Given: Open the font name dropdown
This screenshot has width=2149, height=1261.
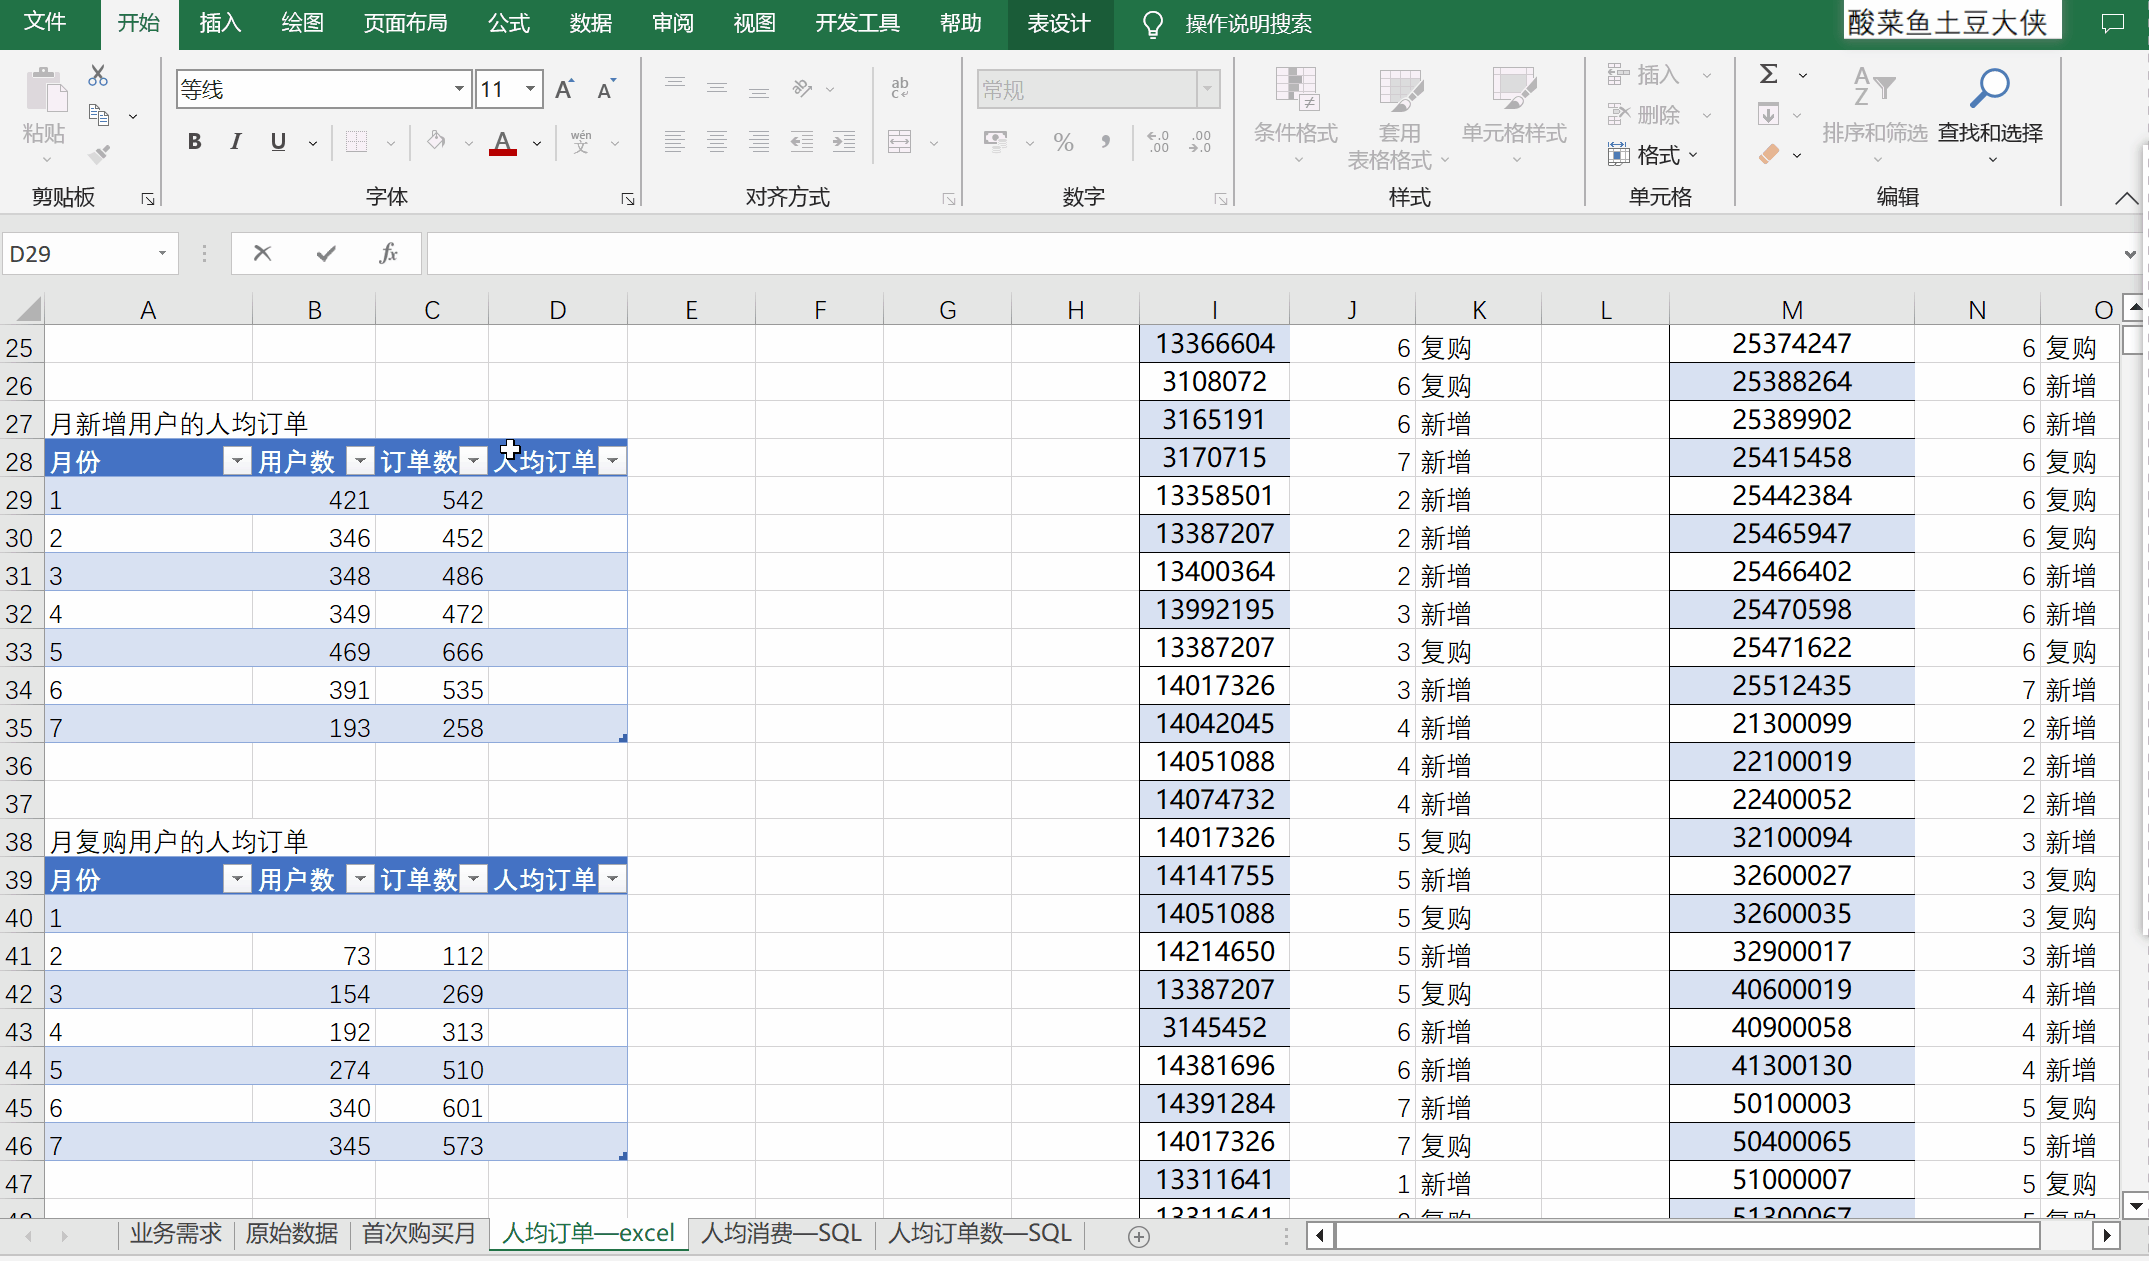Looking at the screenshot, I should tap(459, 90).
